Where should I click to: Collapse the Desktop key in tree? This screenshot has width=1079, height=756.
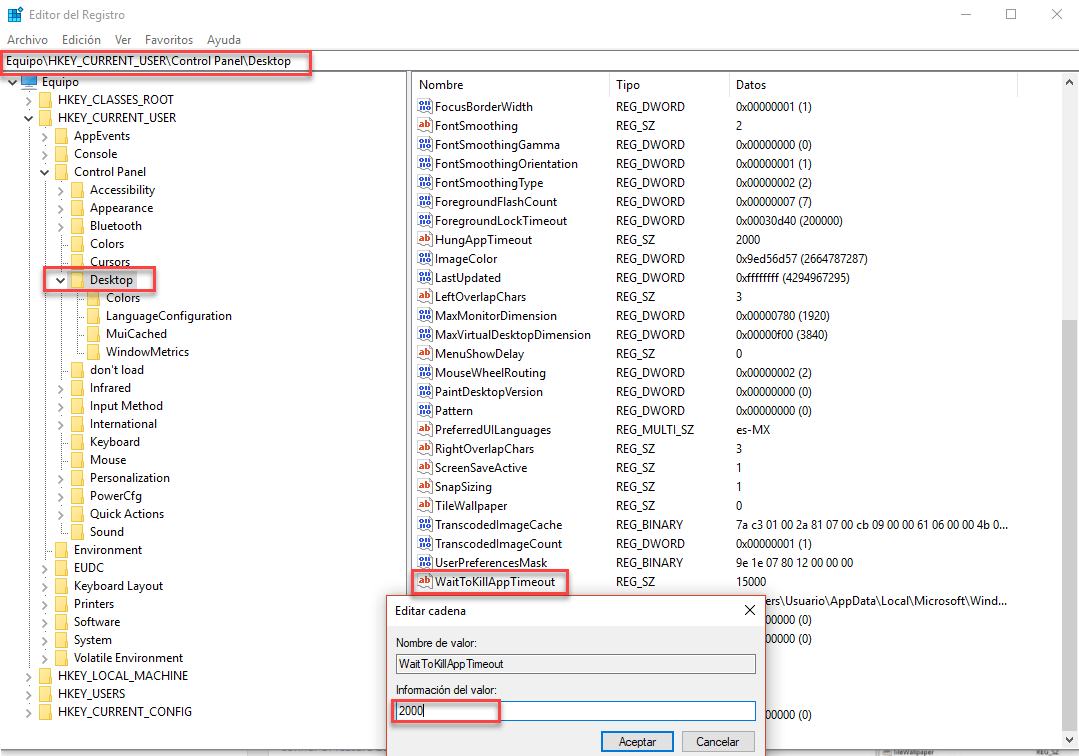(x=61, y=280)
